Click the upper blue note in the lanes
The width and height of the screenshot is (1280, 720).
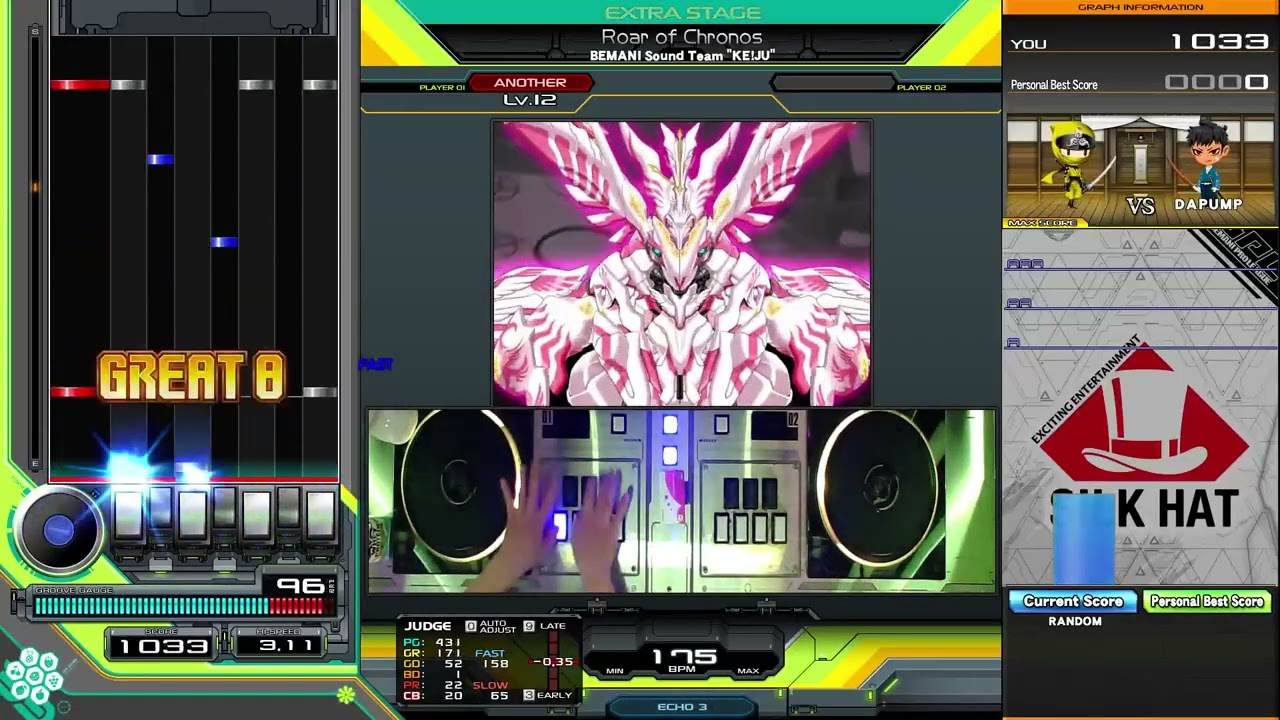tap(160, 159)
